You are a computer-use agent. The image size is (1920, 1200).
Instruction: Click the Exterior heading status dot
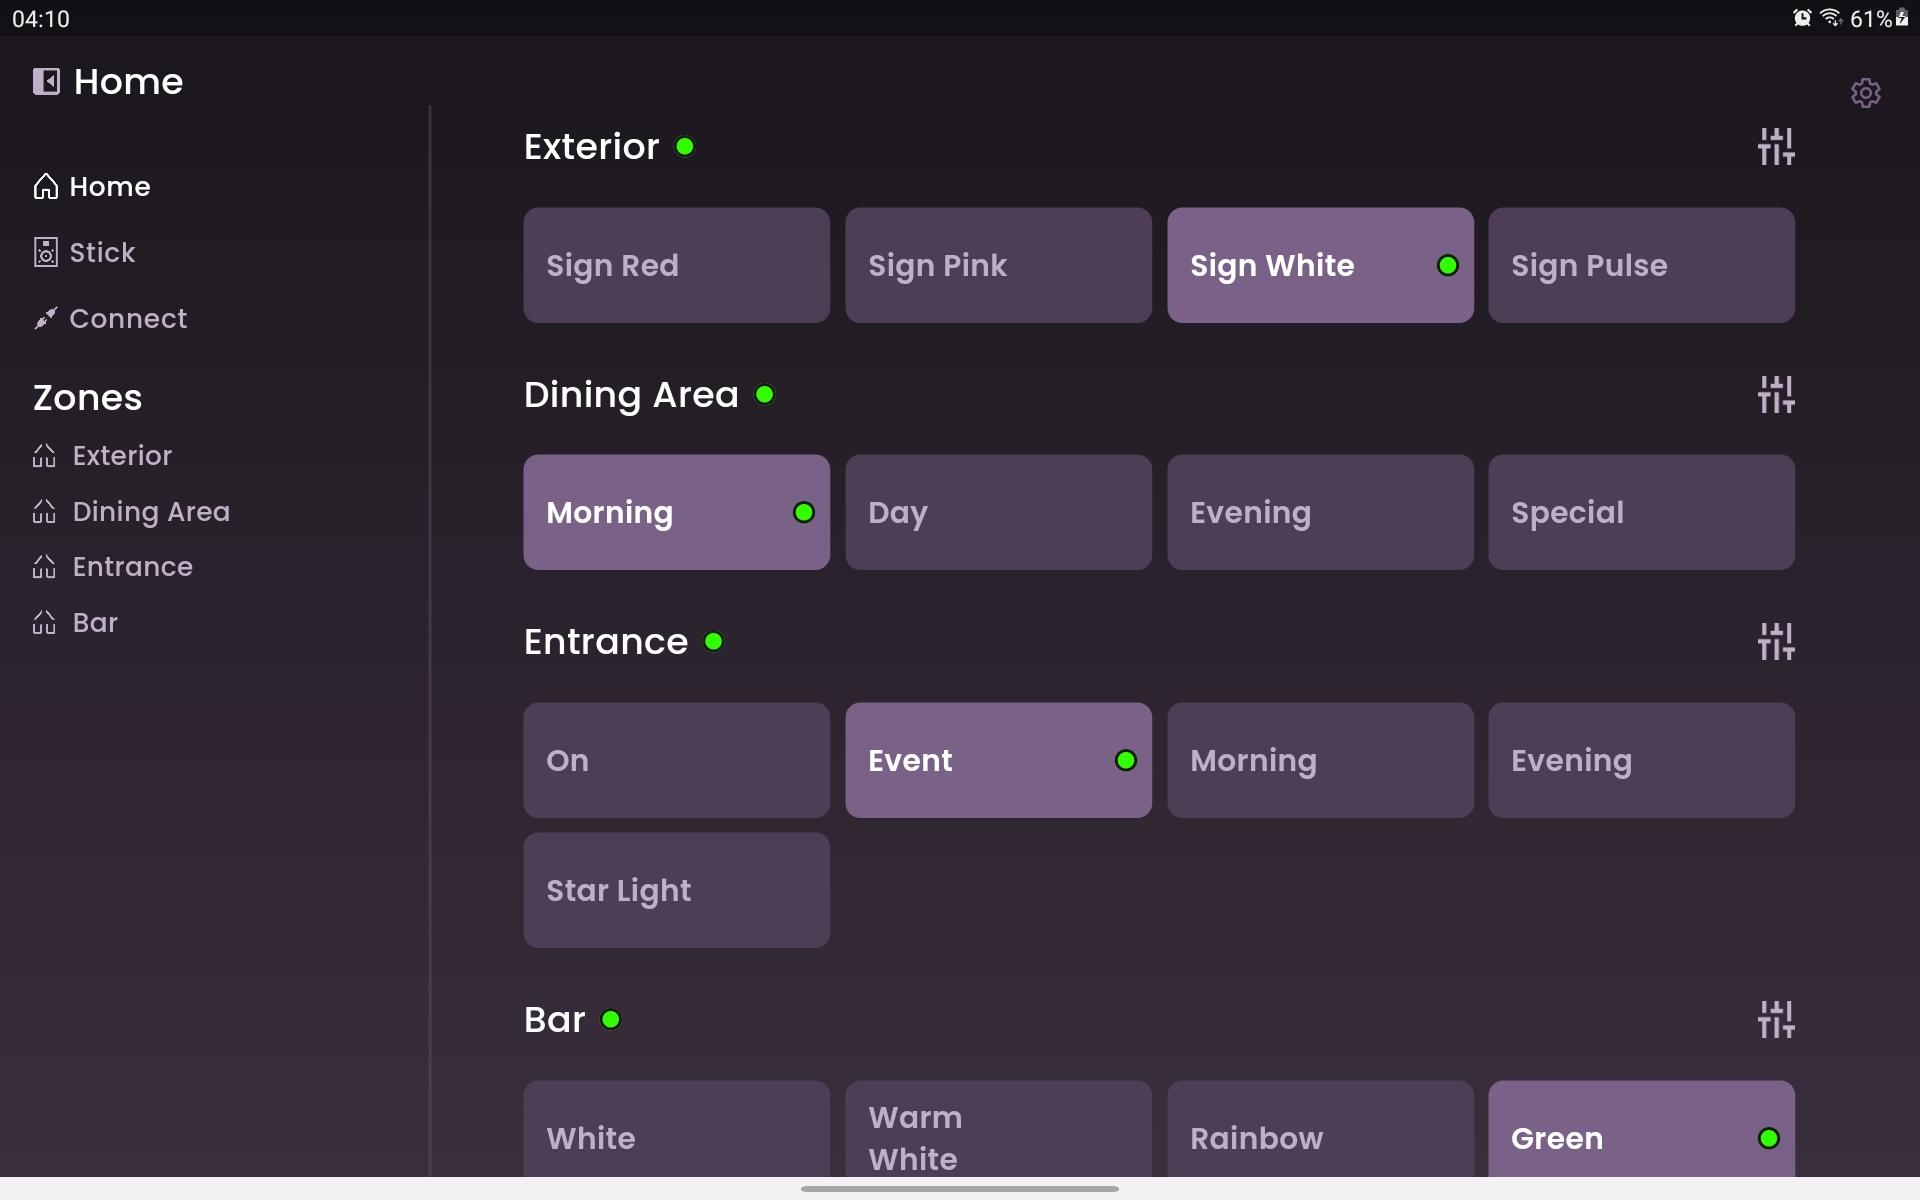[x=685, y=147]
